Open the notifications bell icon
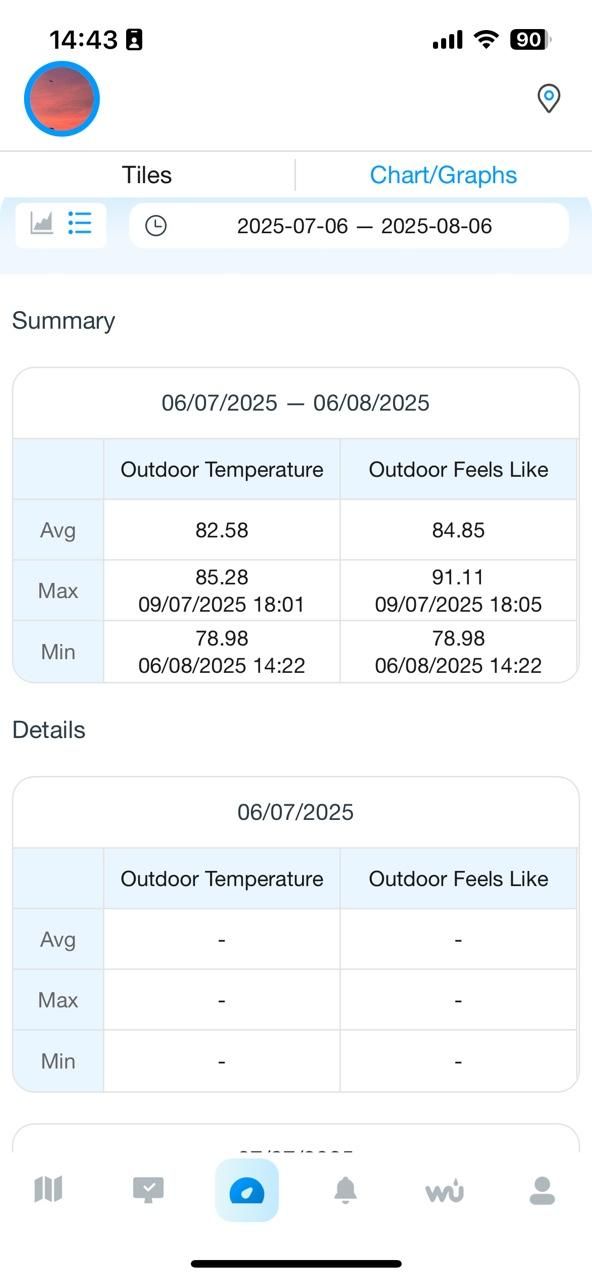This screenshot has width=592, height=1280. [345, 1190]
